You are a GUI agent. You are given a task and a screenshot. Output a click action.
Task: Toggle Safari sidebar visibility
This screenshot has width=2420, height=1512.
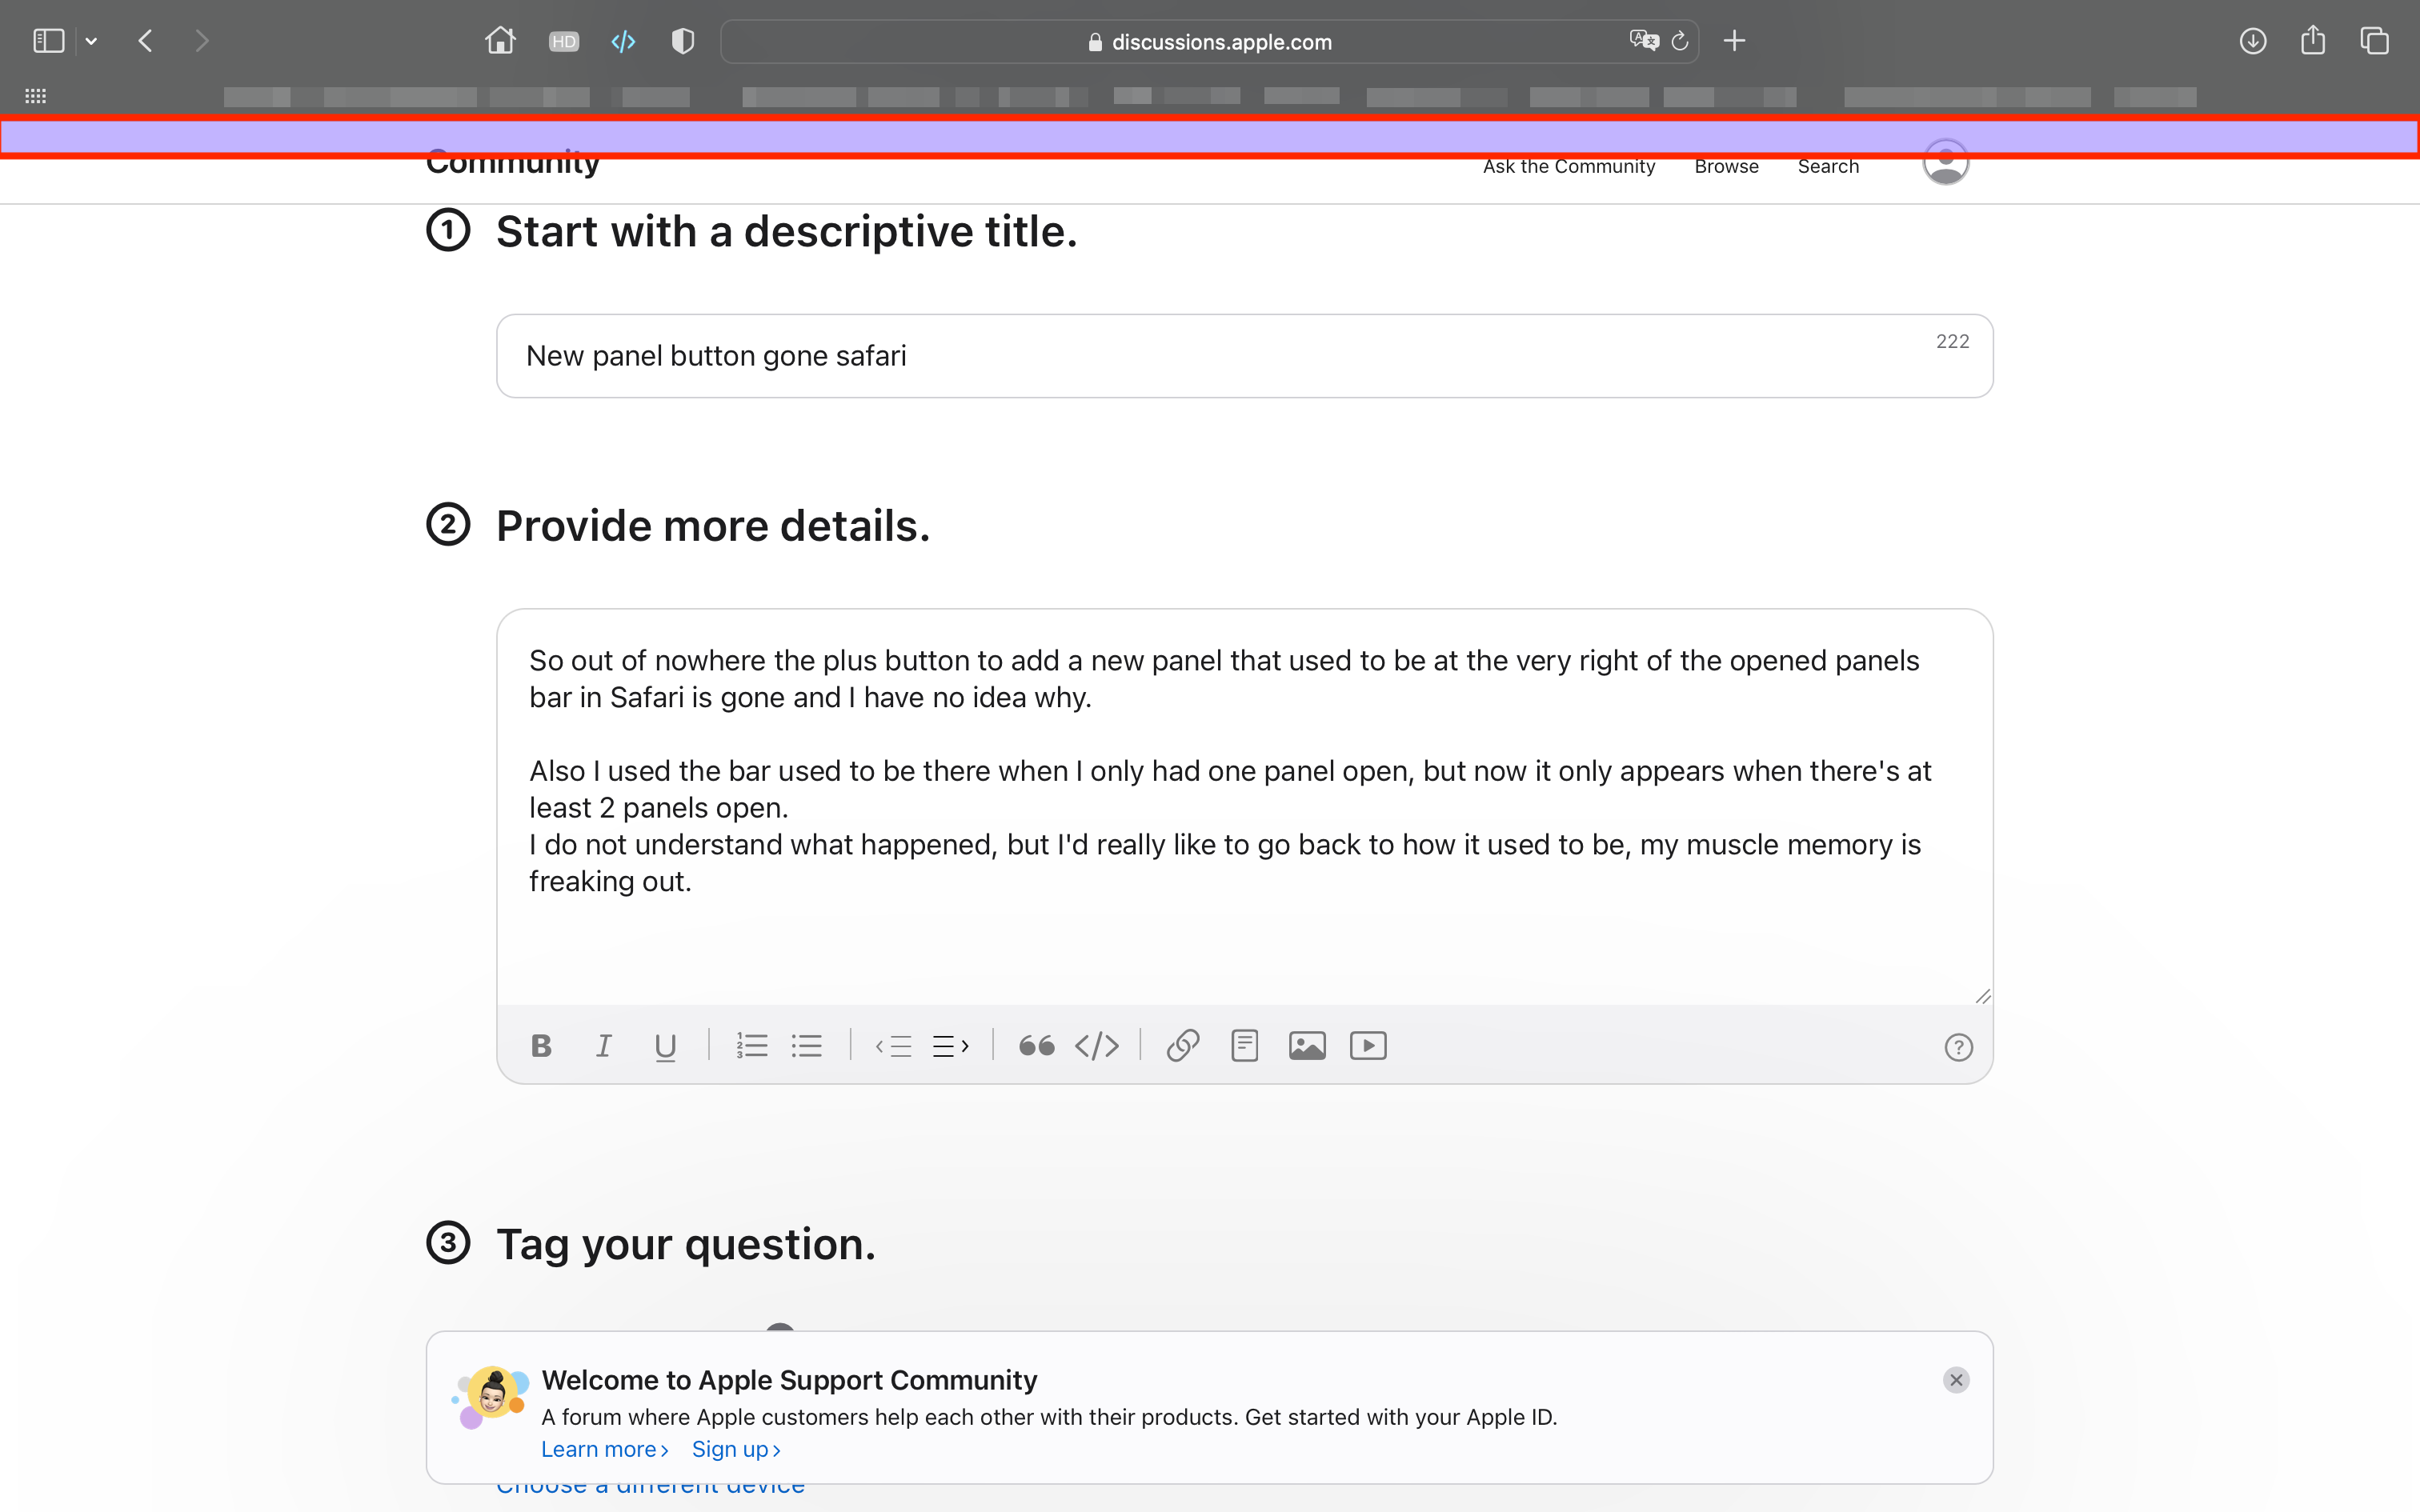pyautogui.click(x=48, y=41)
